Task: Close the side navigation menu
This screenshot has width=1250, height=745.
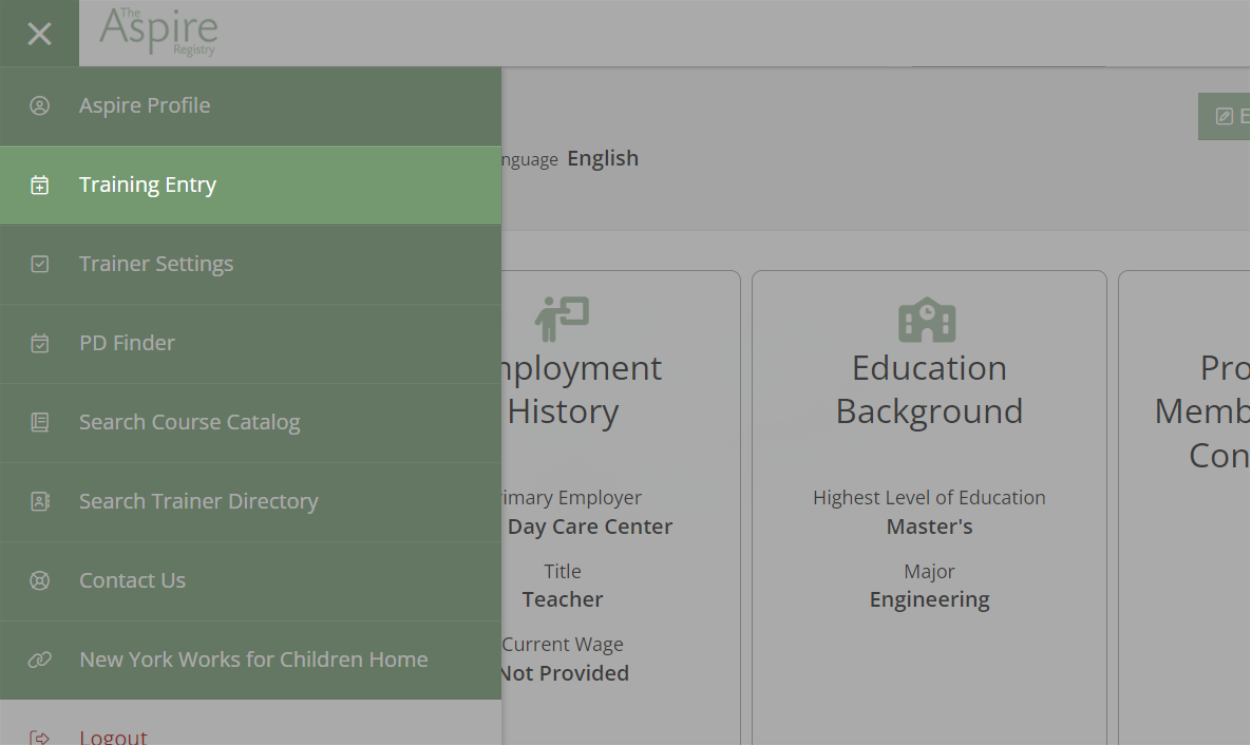Action: pyautogui.click(x=39, y=34)
